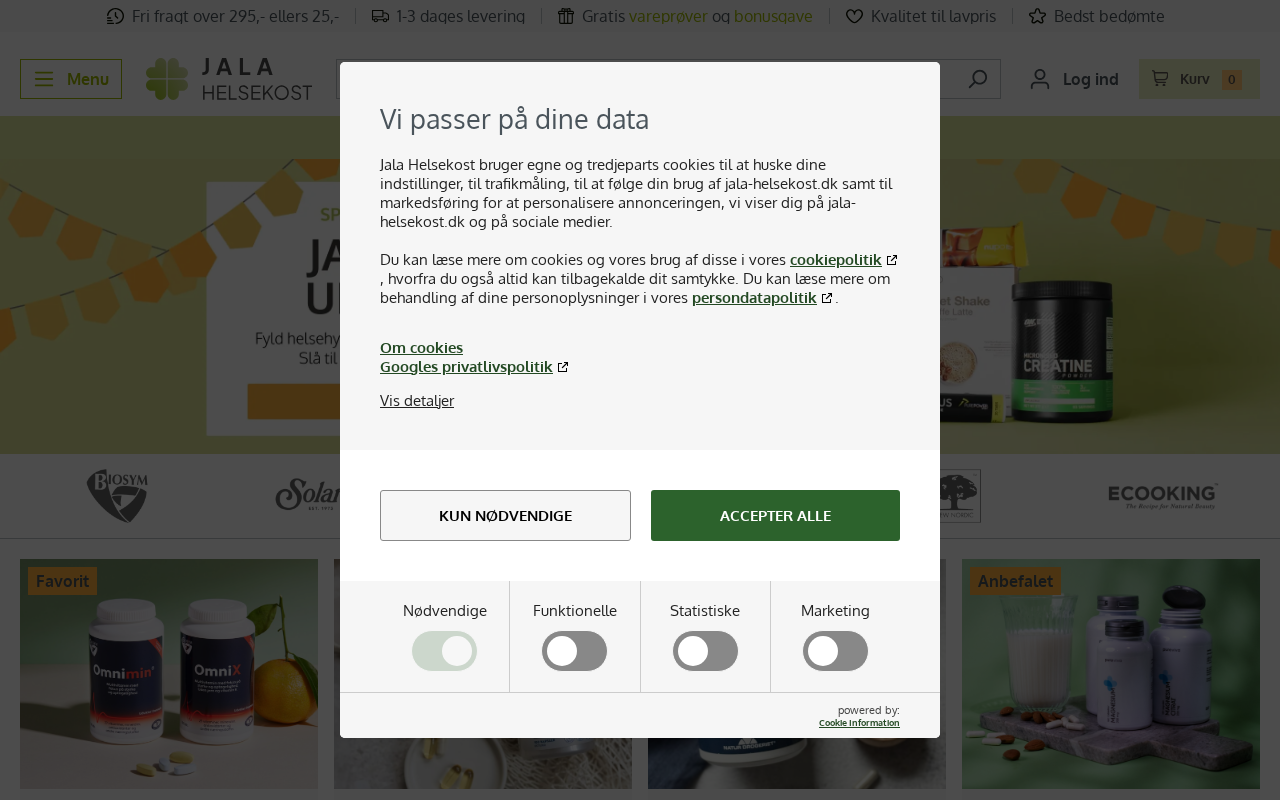The width and height of the screenshot is (1280, 800).
Task: Open the hamburger Menu
Action: (71, 79)
